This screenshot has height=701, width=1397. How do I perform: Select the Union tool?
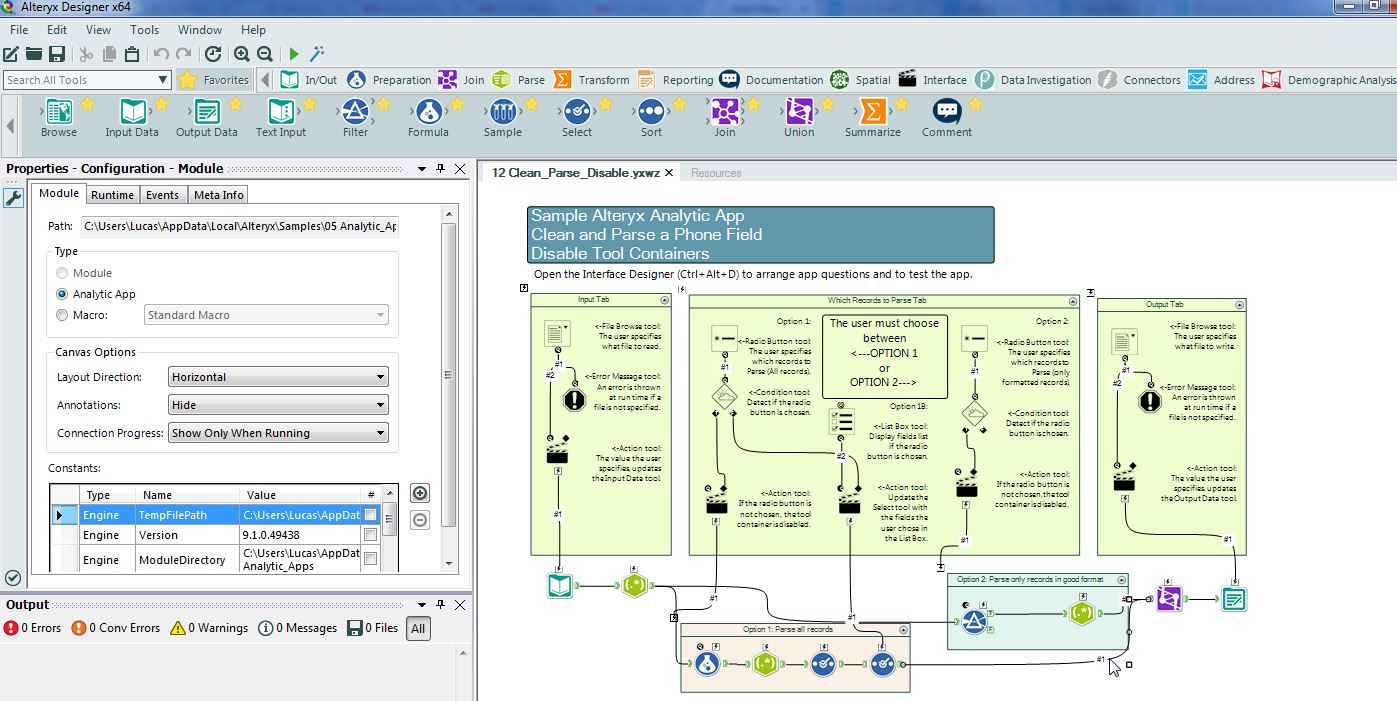click(x=799, y=119)
